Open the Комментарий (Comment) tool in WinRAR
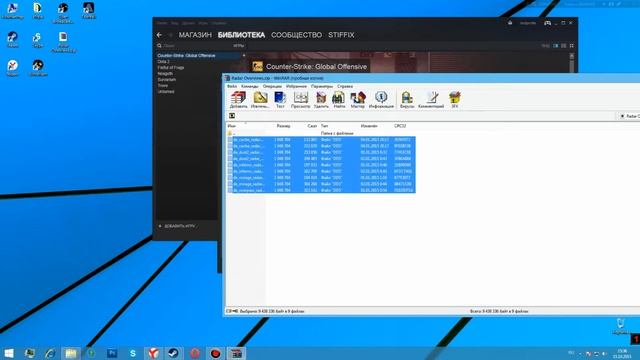Viewport: 640px width, 360px height. [x=431, y=100]
